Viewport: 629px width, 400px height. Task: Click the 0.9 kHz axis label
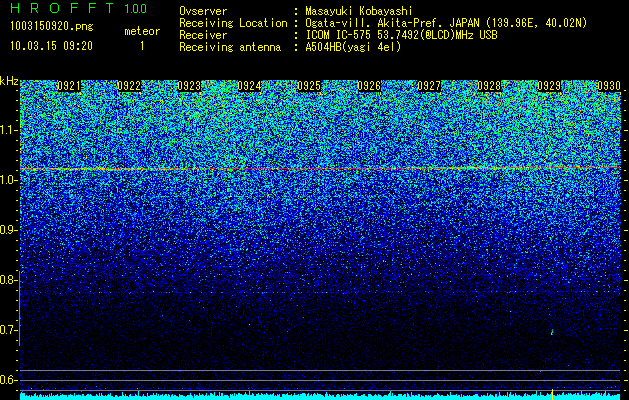coord(9,230)
